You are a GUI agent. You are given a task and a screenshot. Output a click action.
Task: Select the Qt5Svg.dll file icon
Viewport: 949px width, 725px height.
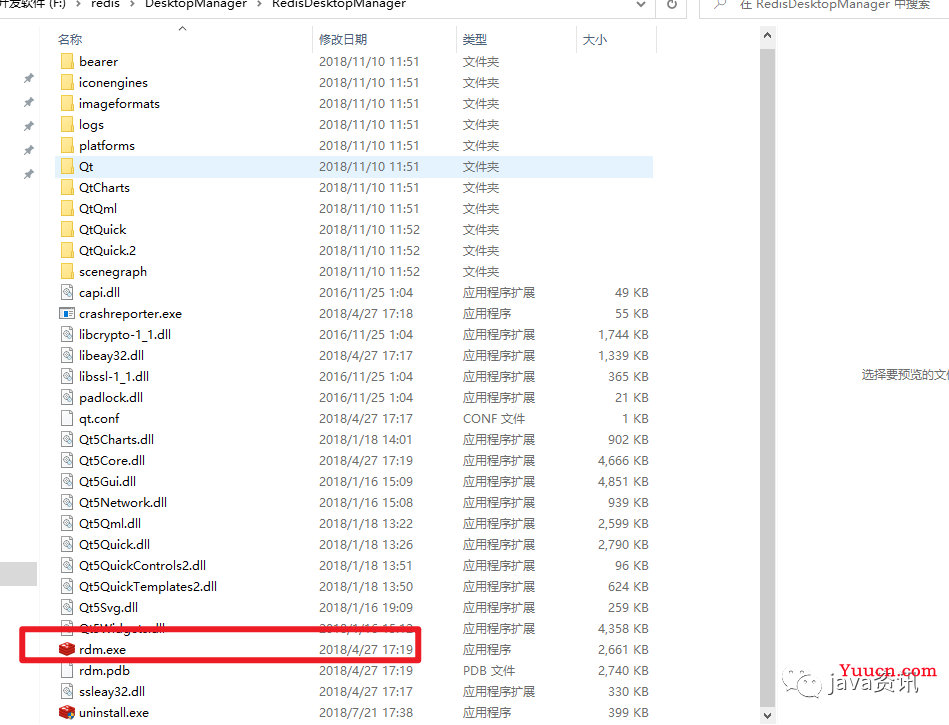click(x=67, y=607)
